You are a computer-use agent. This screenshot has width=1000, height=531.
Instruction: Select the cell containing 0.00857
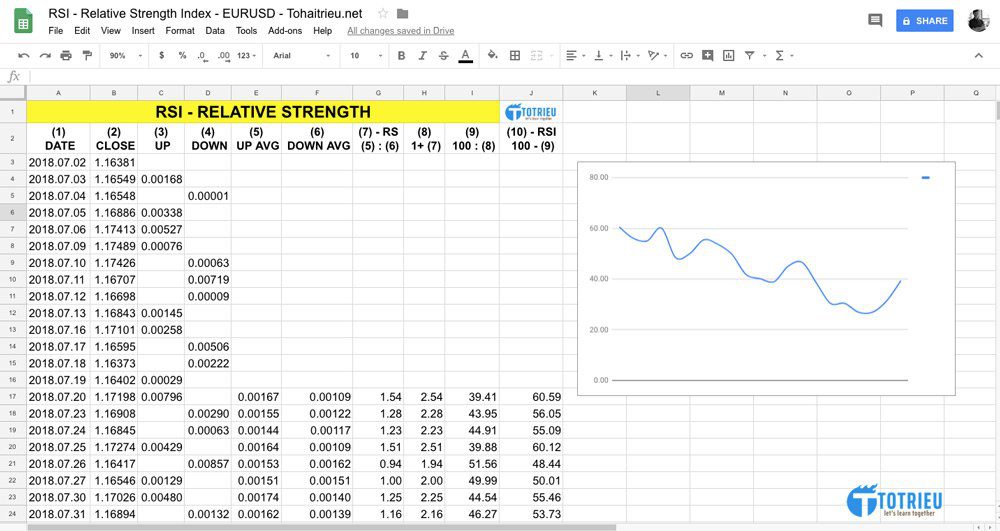208,463
